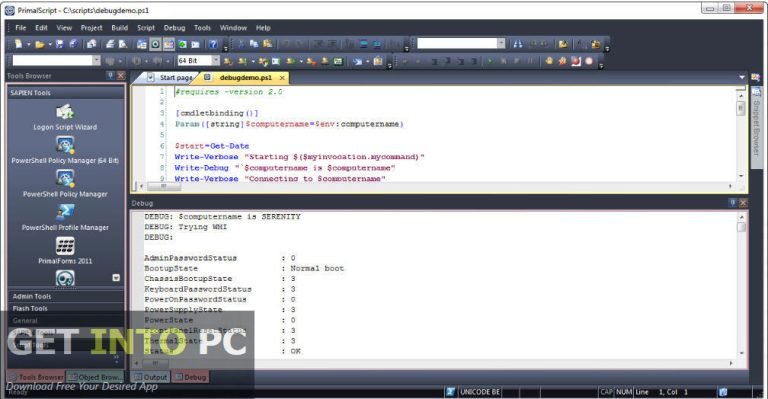Click the Open folder icon in the toolbar

[x=40, y=44]
